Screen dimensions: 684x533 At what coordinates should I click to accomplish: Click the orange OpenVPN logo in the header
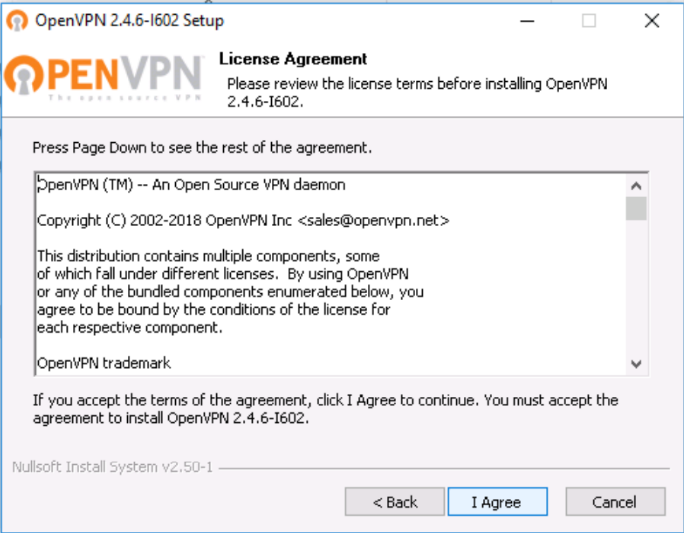coord(106,77)
